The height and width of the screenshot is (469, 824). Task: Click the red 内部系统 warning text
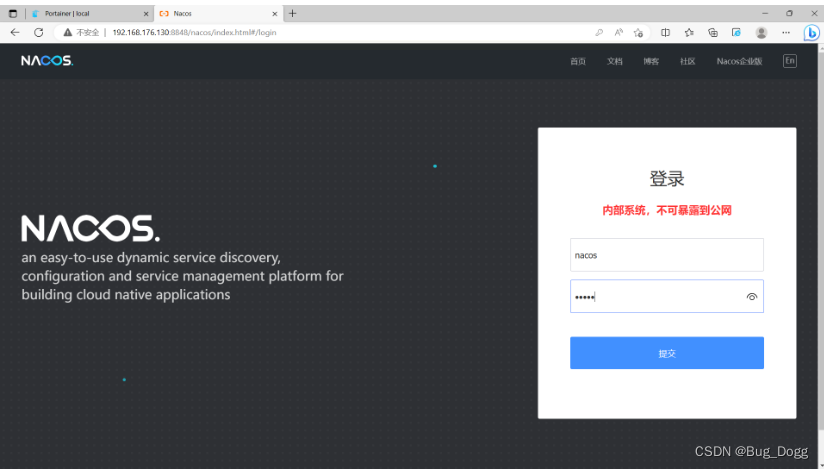coord(667,211)
